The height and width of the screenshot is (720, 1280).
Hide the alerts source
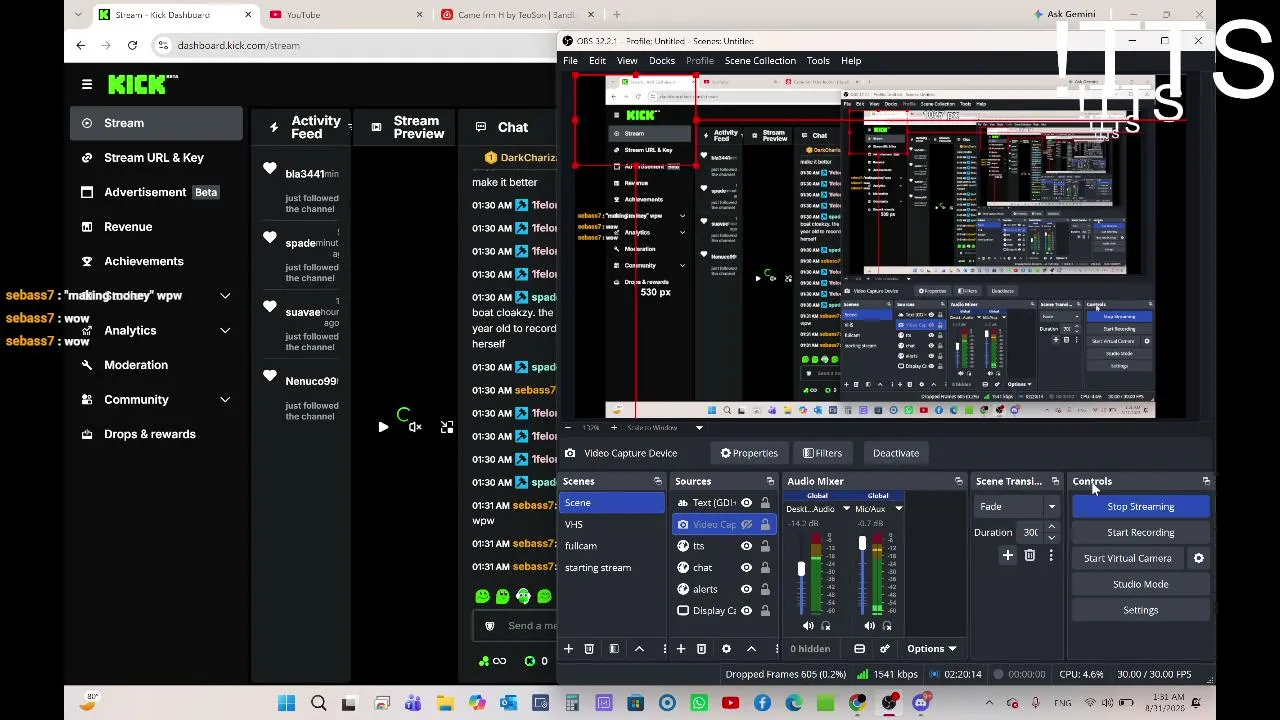[746, 589]
